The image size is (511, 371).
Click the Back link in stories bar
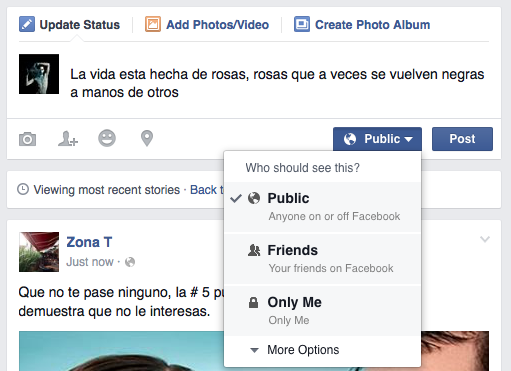point(203,190)
